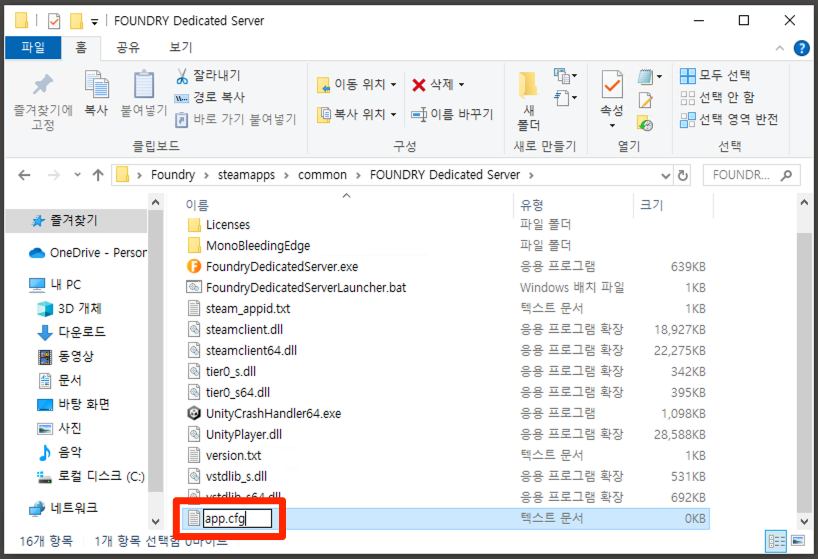Viewport: 818px width, 559px height.
Task: Switch to details view icon in status bar
Action: (776, 541)
